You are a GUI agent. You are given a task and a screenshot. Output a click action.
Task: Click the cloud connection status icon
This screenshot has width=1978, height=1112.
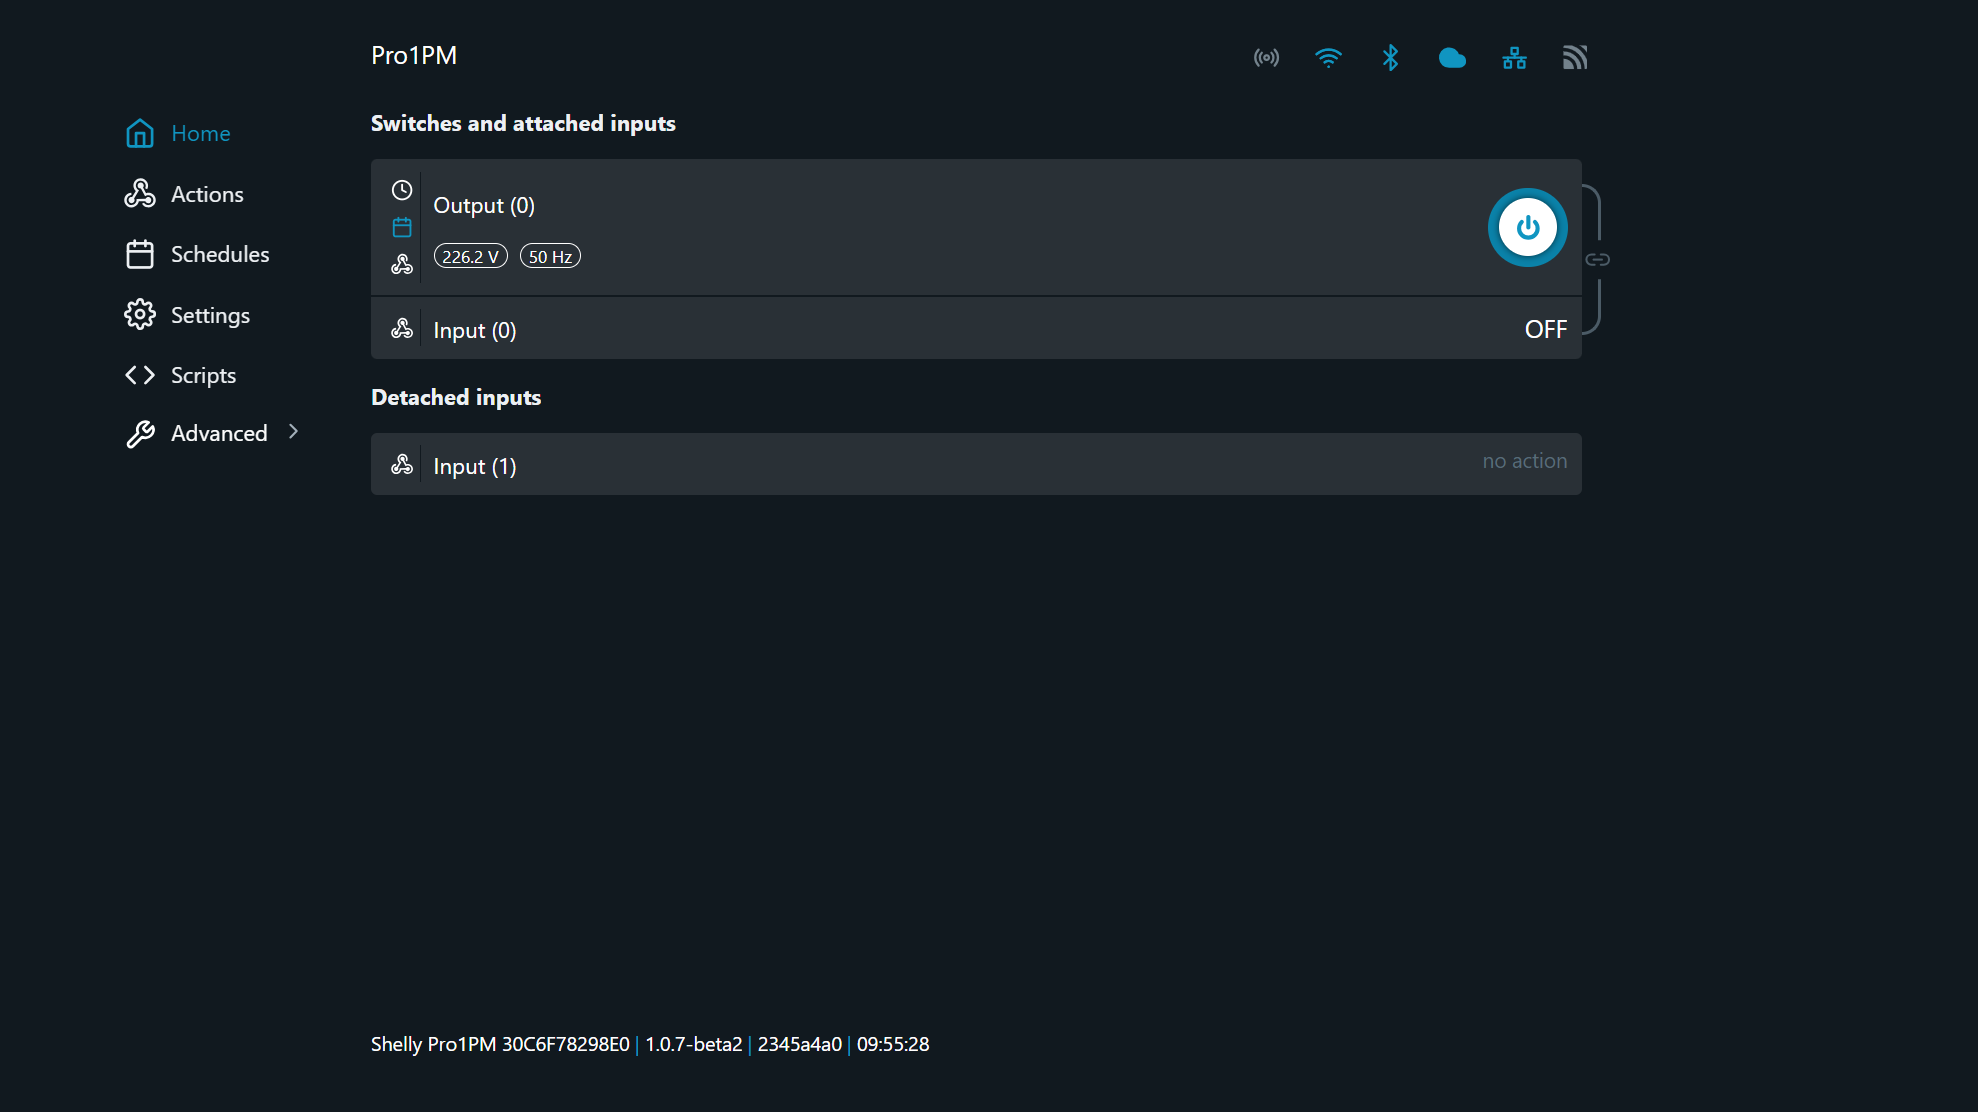[1452, 58]
